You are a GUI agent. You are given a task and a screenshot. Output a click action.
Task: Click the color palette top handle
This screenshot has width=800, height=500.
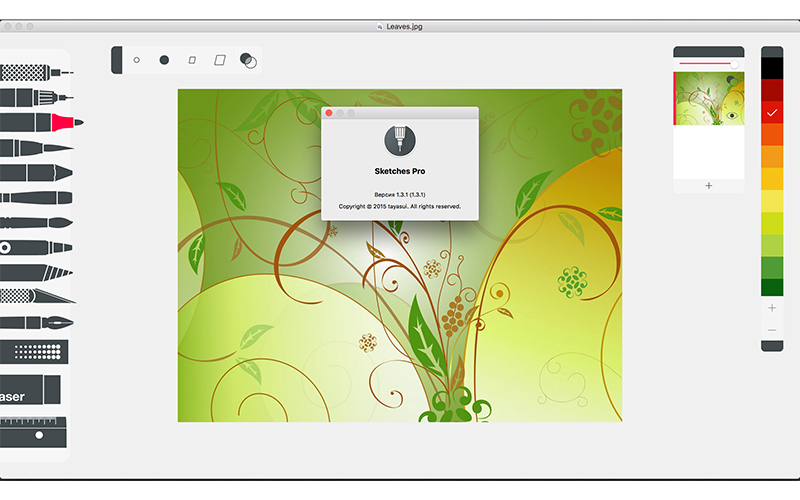click(x=772, y=52)
